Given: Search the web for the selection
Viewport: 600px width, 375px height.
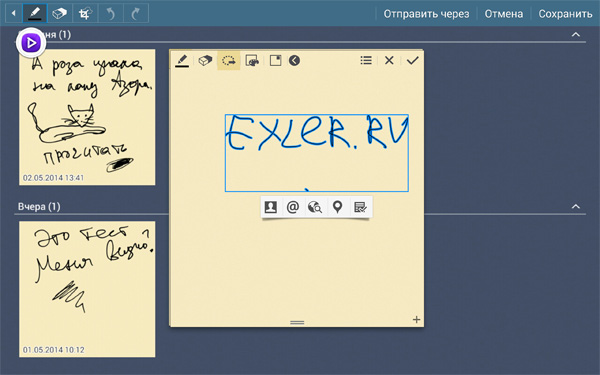Looking at the screenshot, I should 315,207.
